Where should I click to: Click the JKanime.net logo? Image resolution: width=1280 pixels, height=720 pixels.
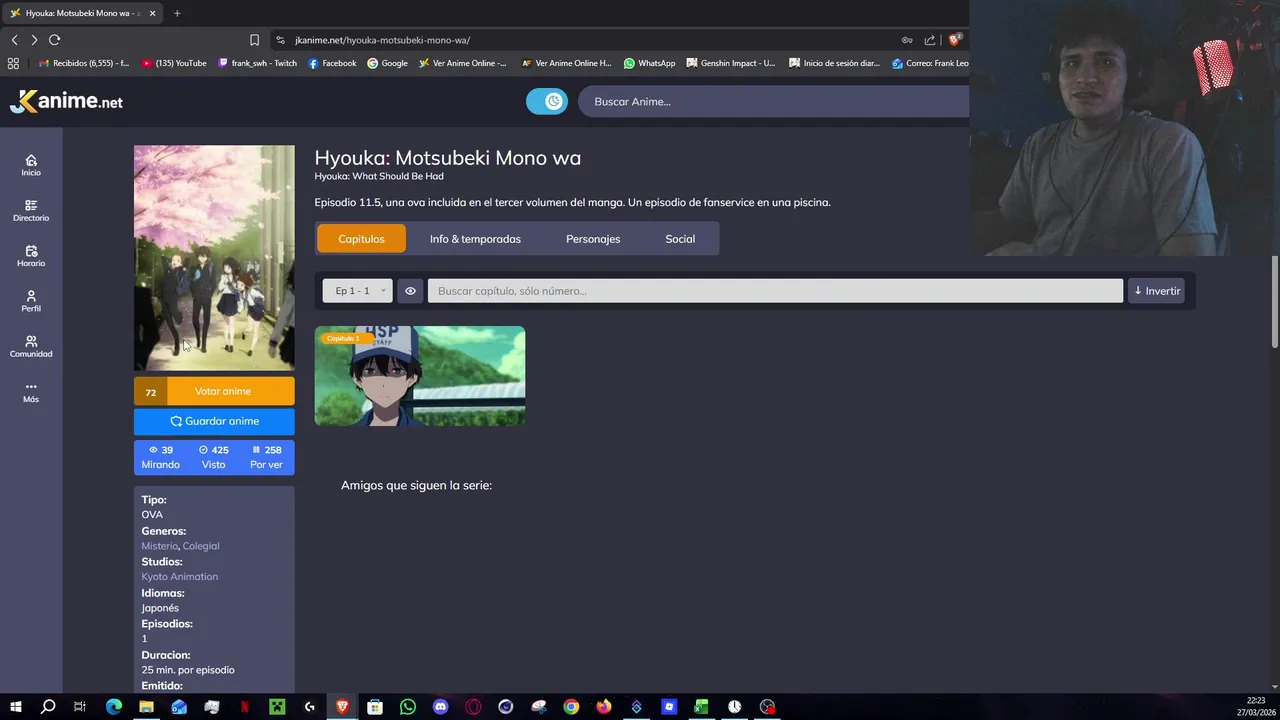tap(66, 101)
